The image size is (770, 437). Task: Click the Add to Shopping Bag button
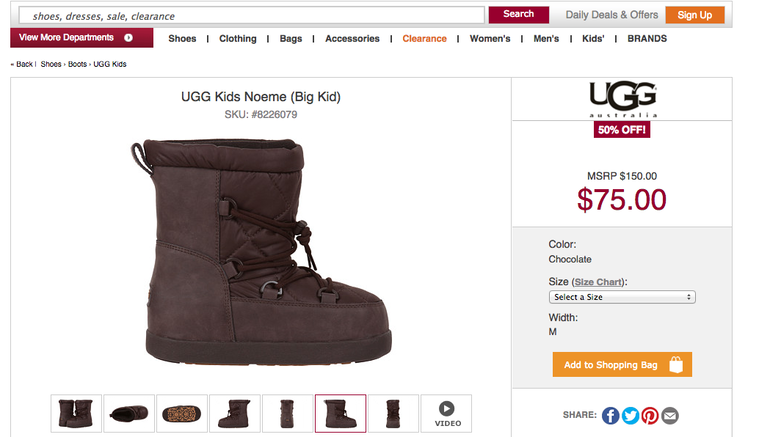(x=622, y=365)
